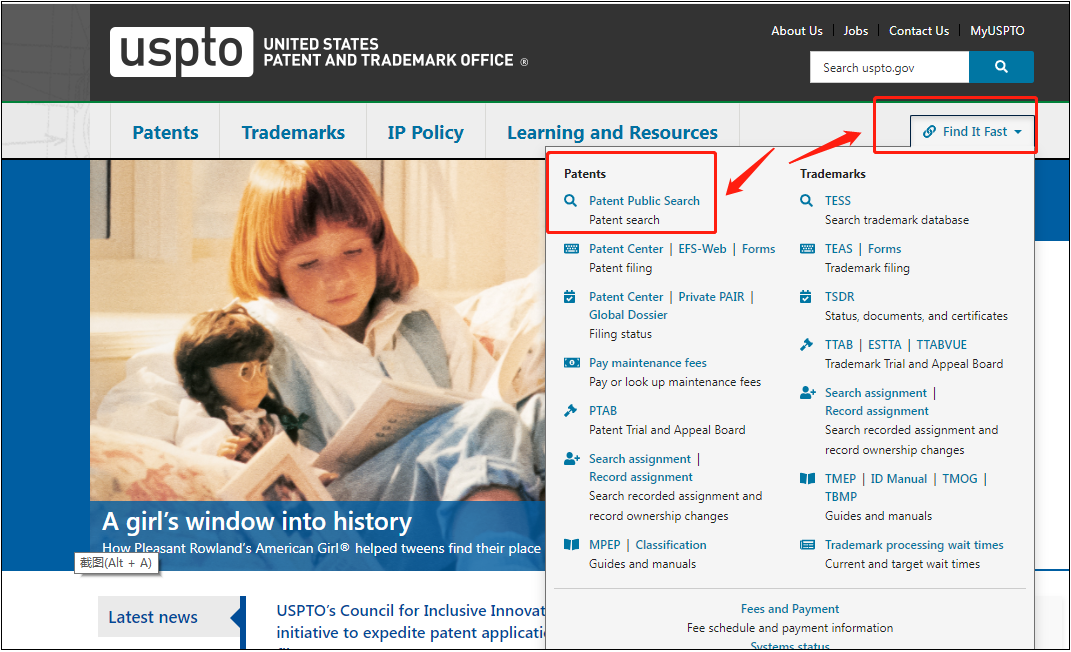Go to MyUSPTO link

[x=997, y=31]
